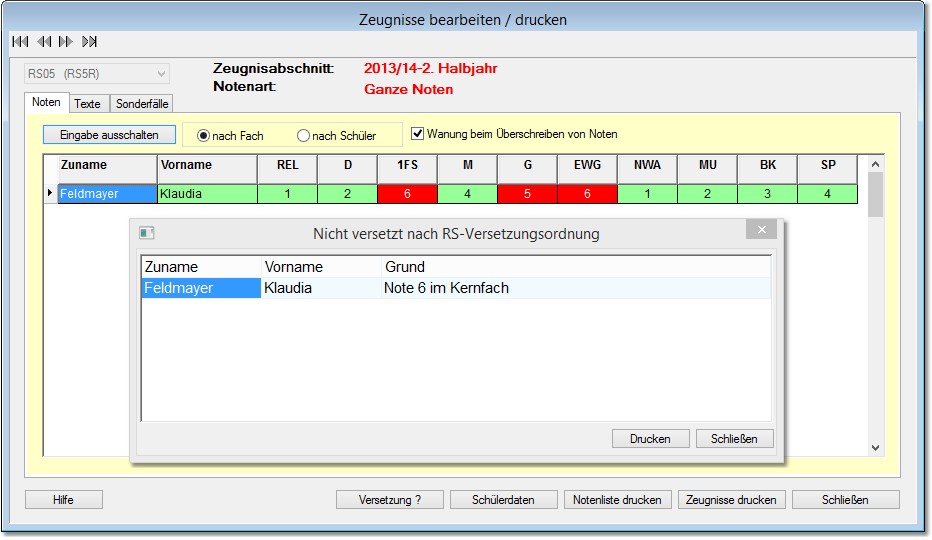
Task: Click the 'Versetzung ?' button
Action: pos(389,500)
